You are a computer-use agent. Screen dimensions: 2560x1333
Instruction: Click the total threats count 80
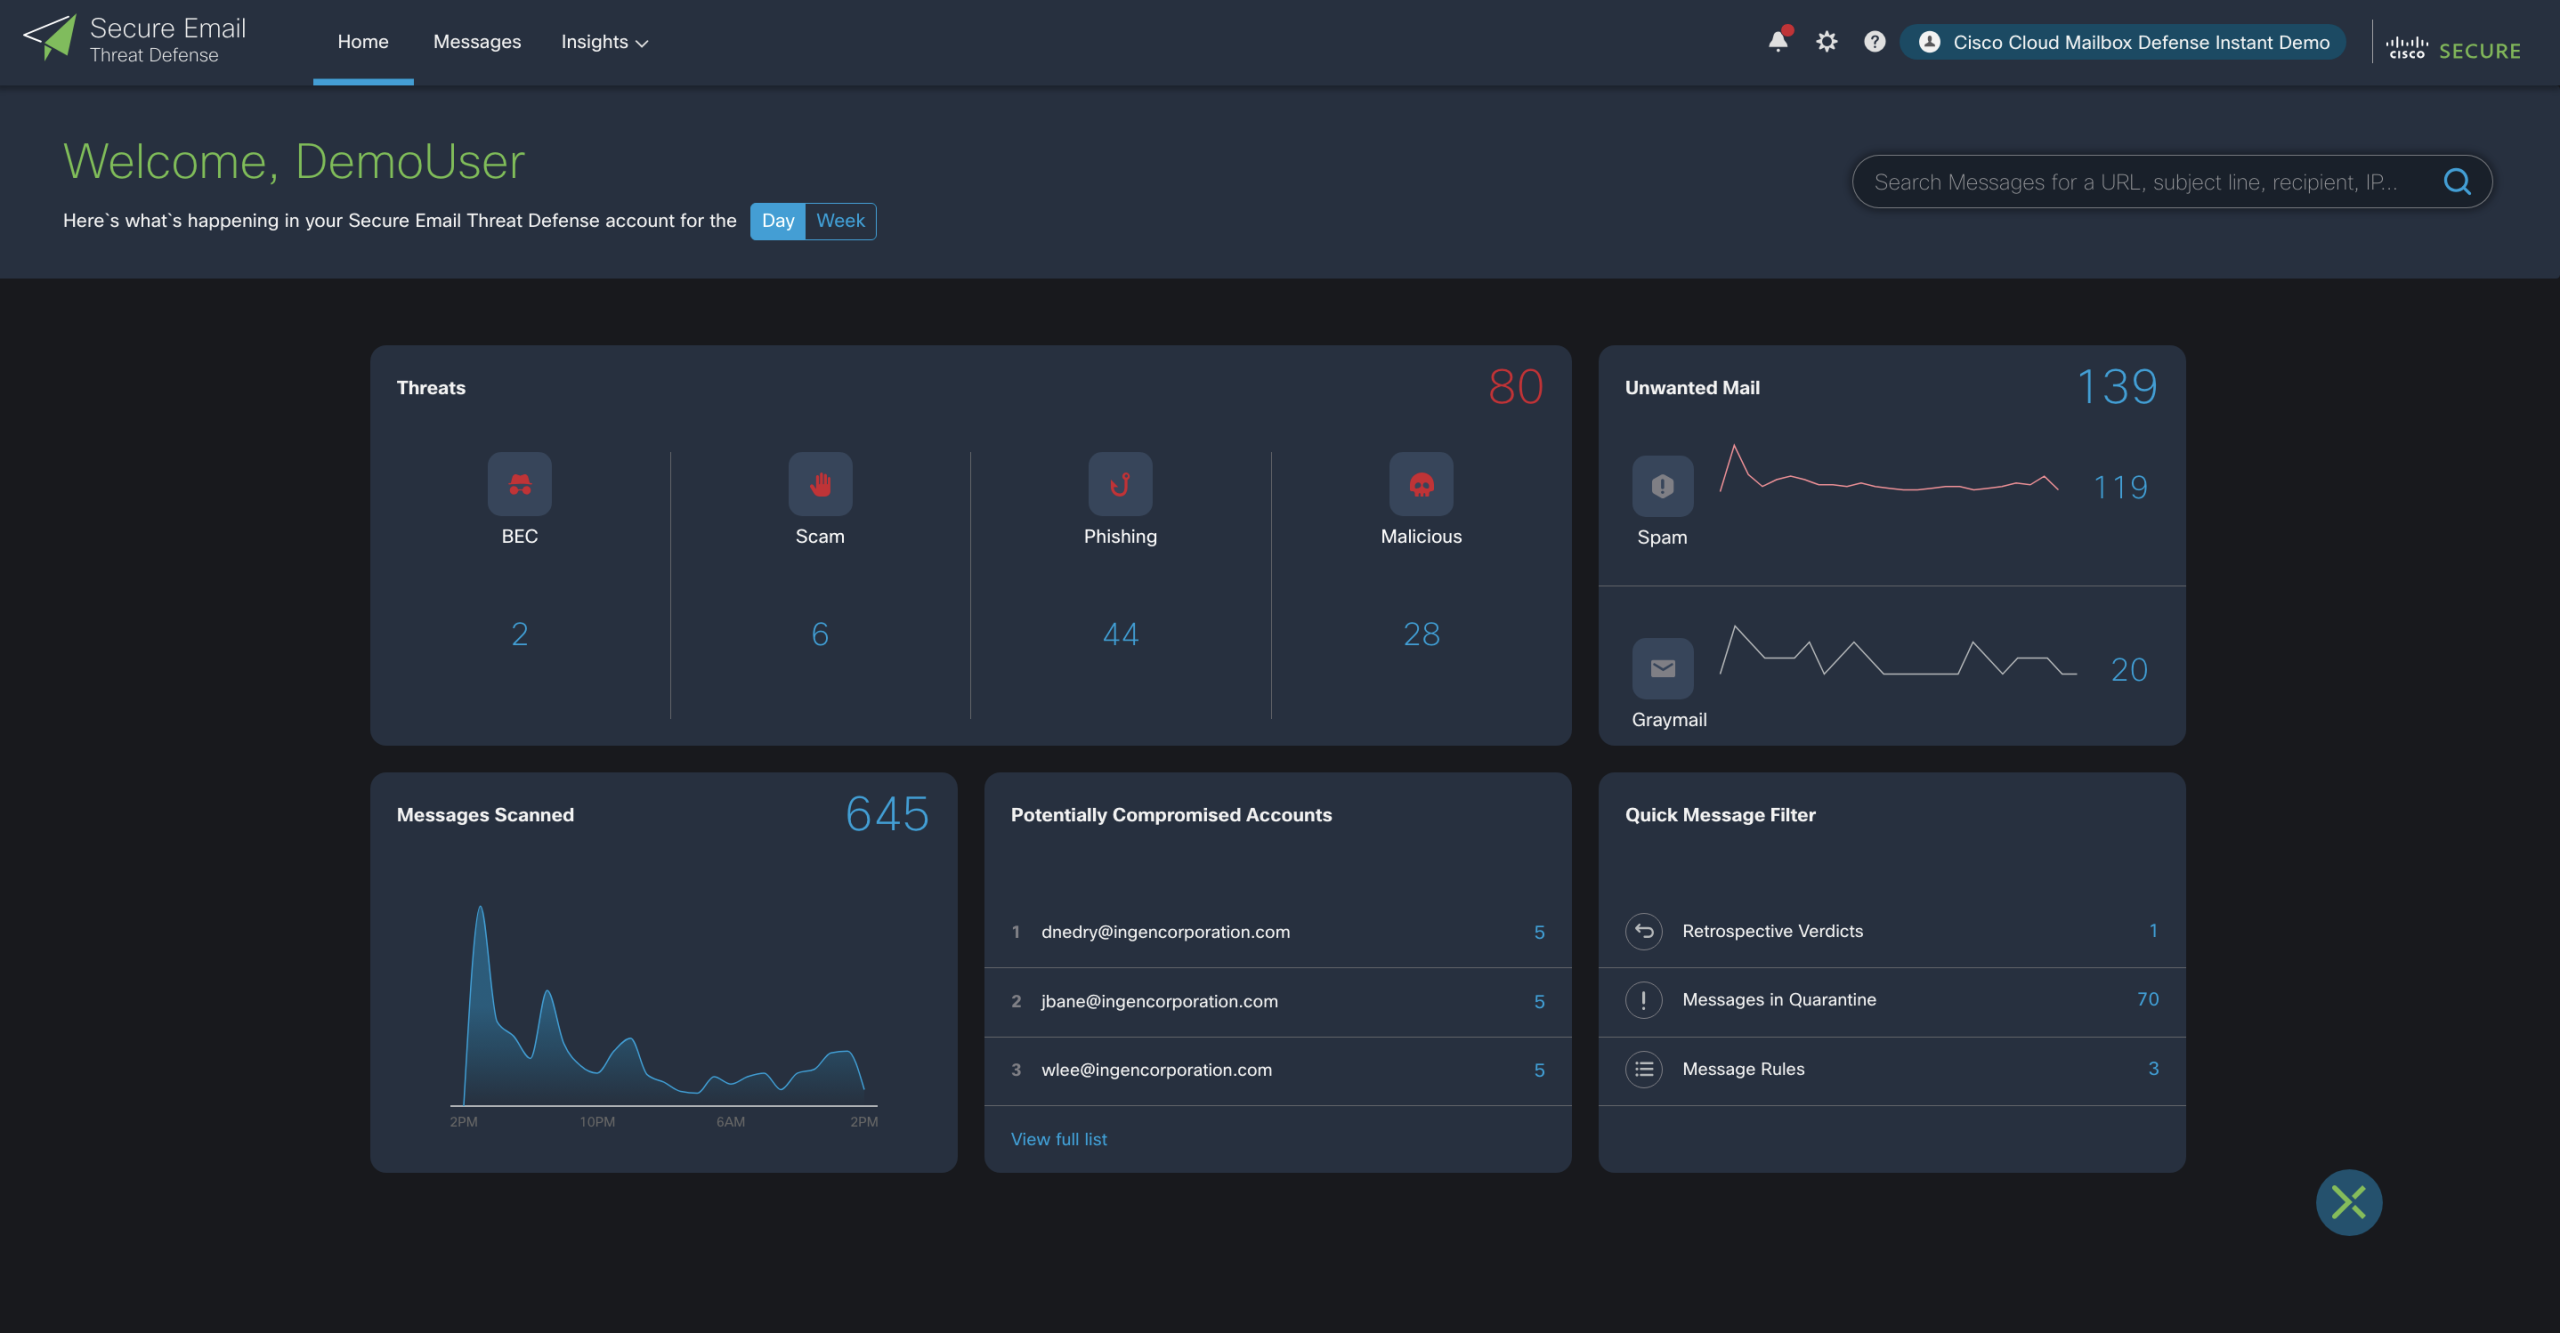click(1516, 387)
